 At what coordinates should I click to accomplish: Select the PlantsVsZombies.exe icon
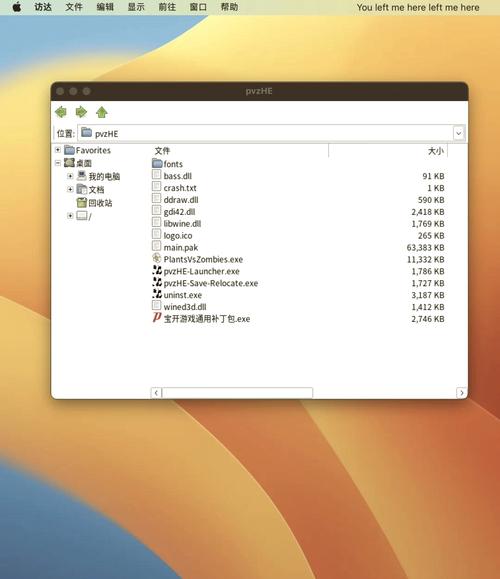pos(157,258)
